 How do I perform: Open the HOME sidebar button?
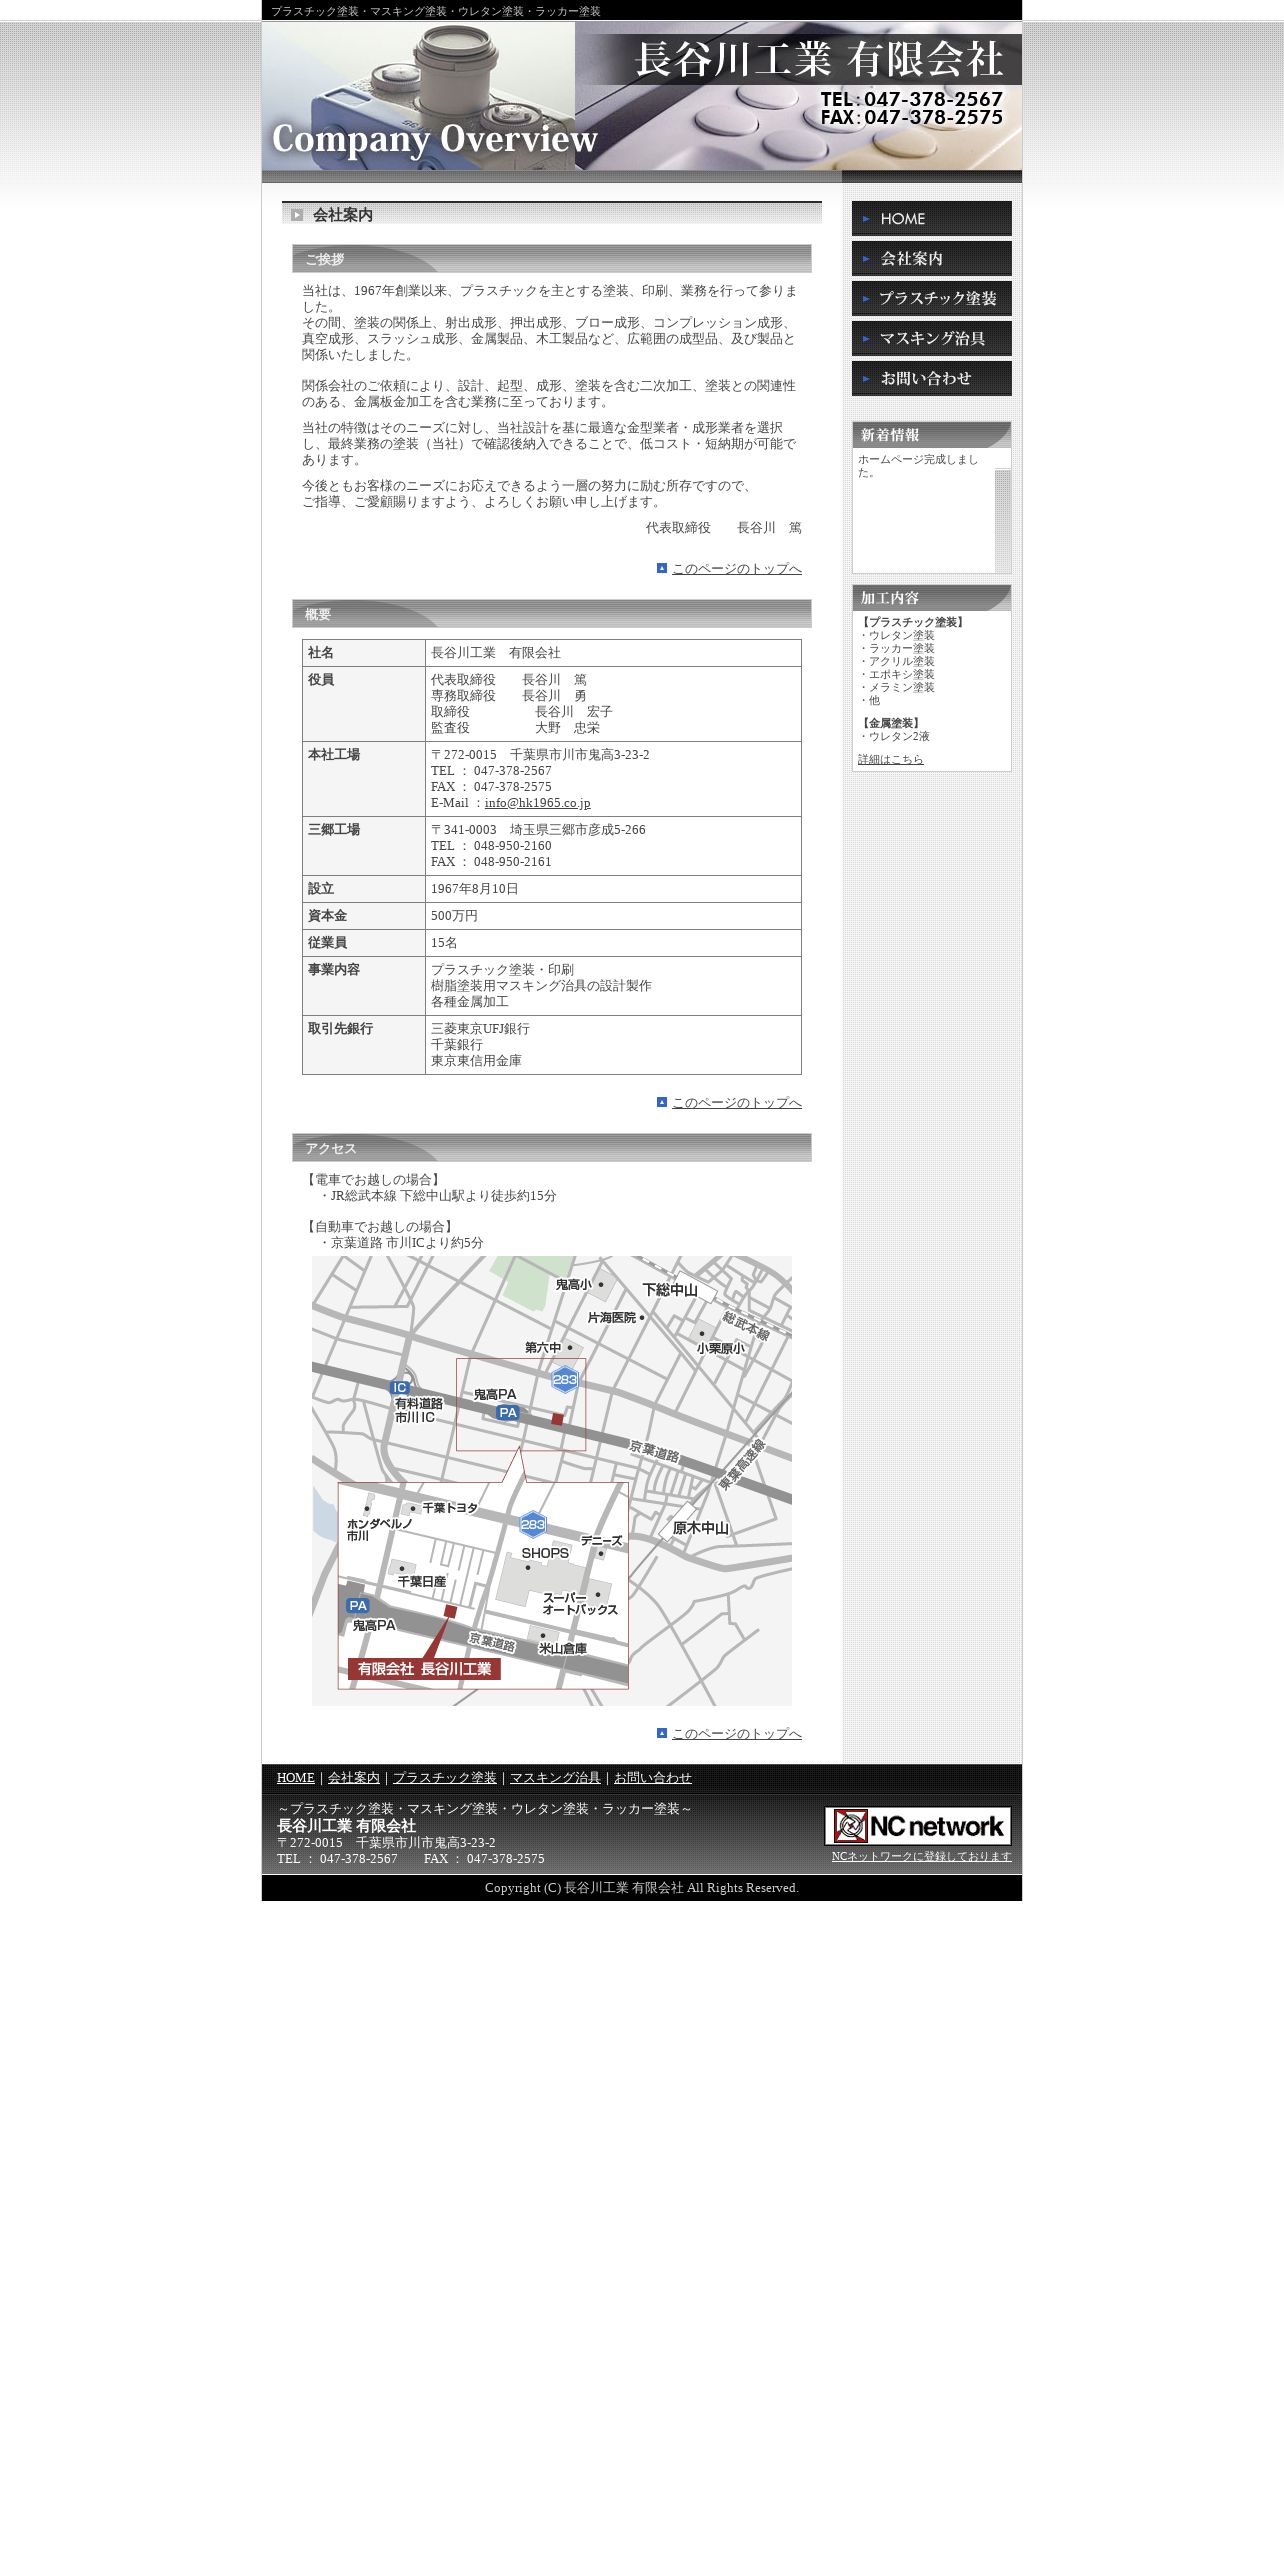(x=931, y=218)
